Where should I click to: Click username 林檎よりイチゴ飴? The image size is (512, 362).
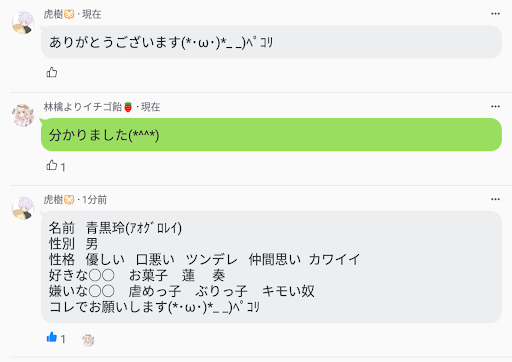[83, 107]
